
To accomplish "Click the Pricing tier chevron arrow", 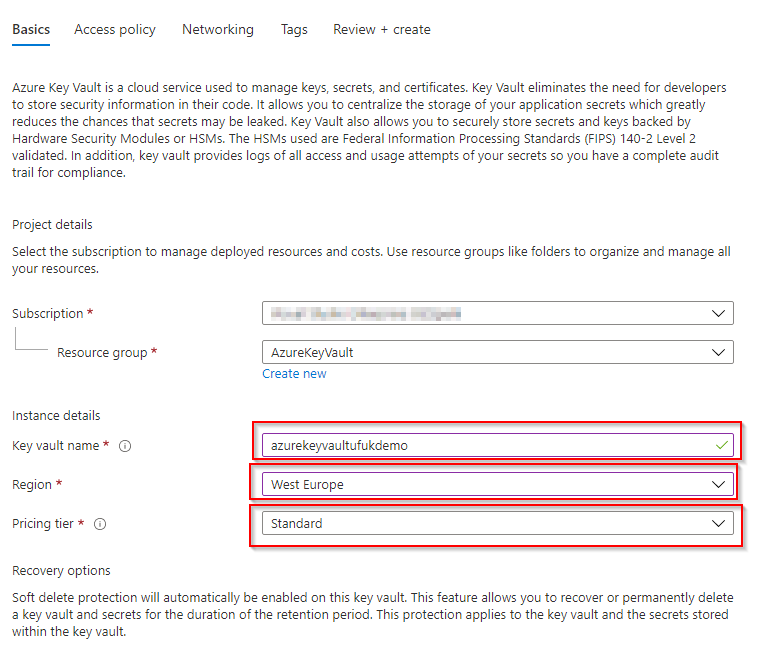I will click(x=718, y=523).
